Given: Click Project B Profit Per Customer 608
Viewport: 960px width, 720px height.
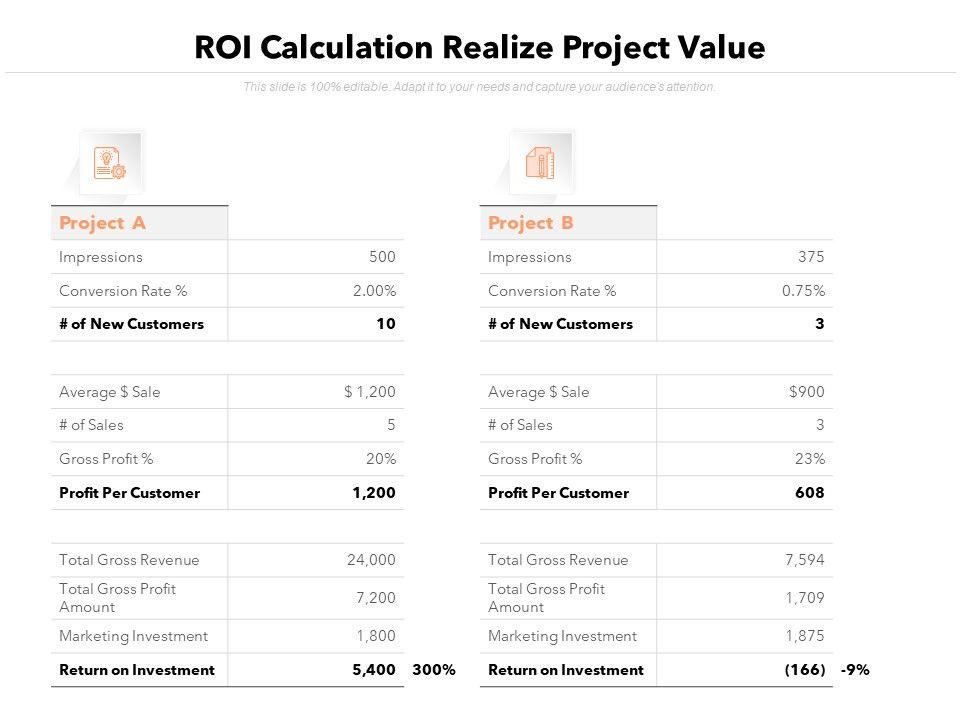Looking at the screenshot, I should click(810, 493).
